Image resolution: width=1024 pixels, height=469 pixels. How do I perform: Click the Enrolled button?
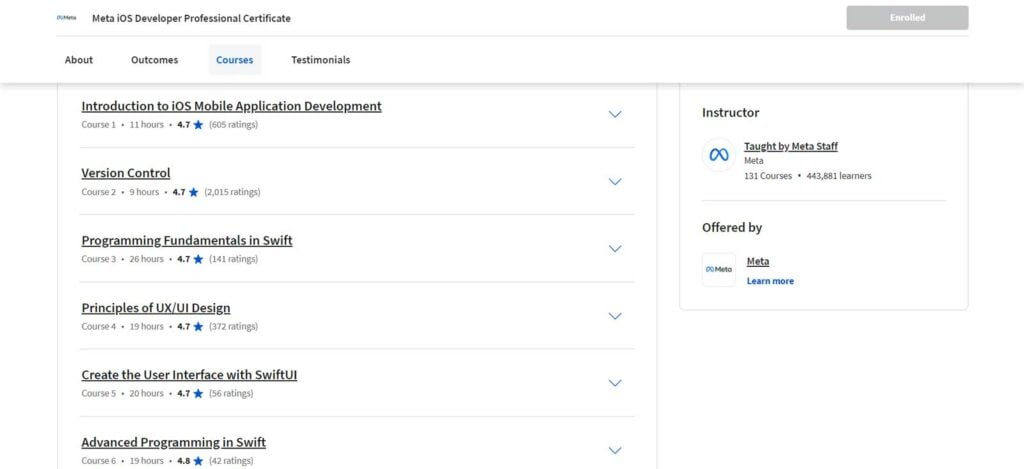click(x=907, y=18)
